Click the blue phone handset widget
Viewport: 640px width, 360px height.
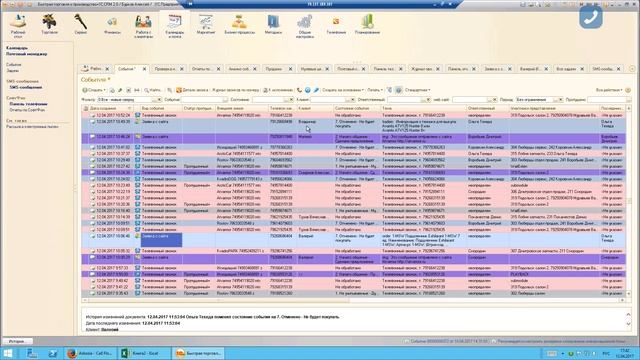tap(591, 17)
